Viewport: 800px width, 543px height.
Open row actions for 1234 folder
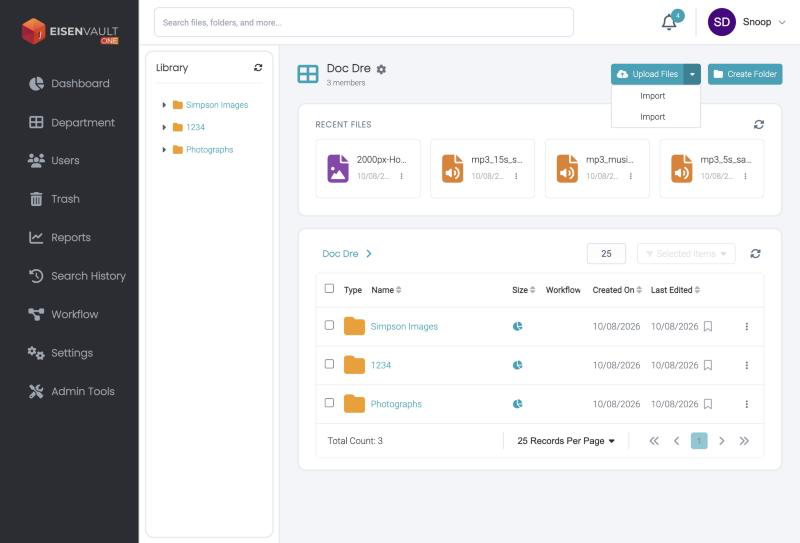746,365
